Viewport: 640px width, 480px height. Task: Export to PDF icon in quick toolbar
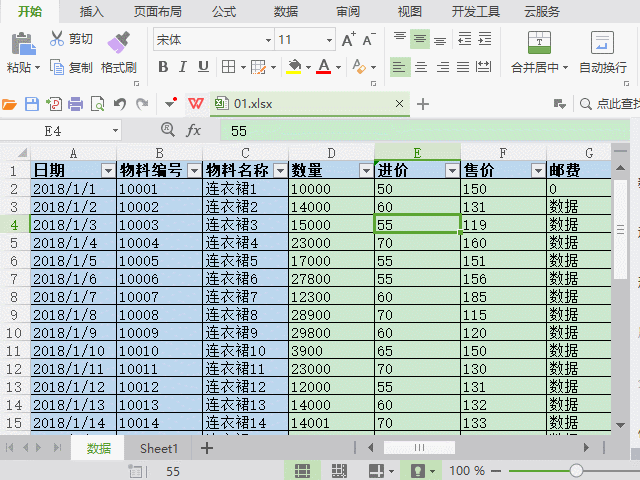click(x=54, y=104)
